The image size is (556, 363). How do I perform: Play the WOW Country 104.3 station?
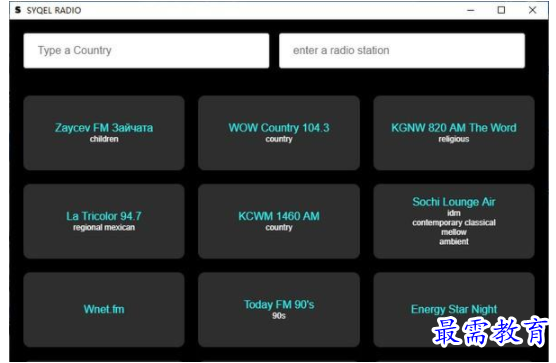click(279, 133)
